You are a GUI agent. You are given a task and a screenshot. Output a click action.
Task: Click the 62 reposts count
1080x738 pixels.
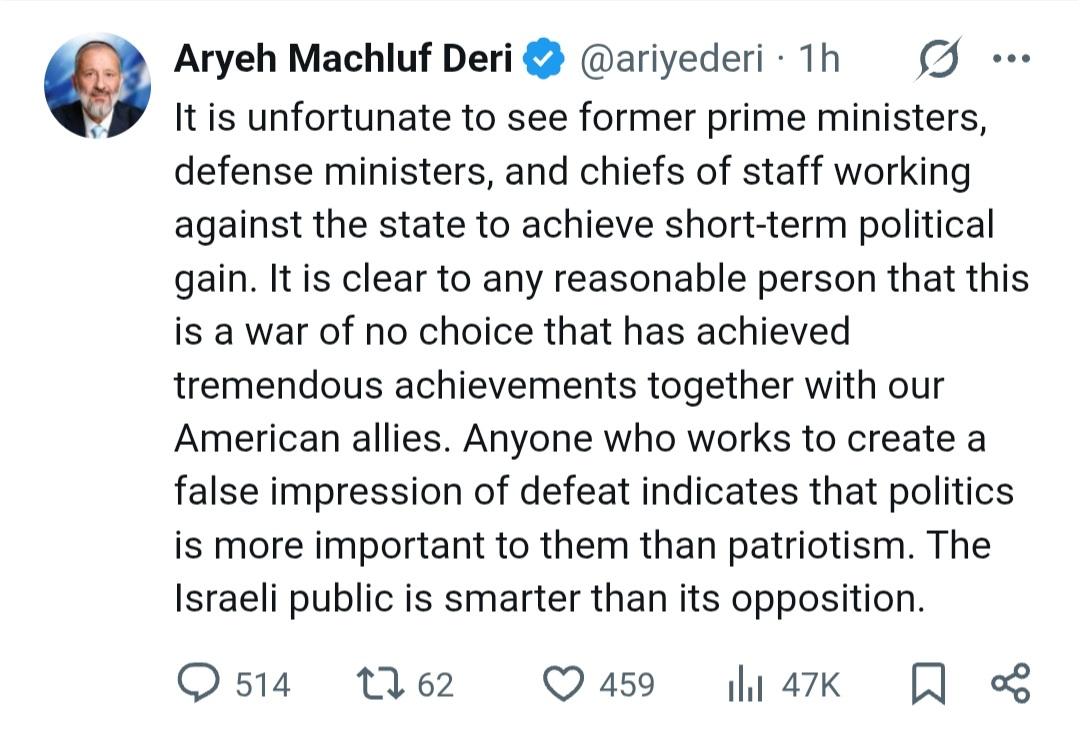(x=435, y=685)
